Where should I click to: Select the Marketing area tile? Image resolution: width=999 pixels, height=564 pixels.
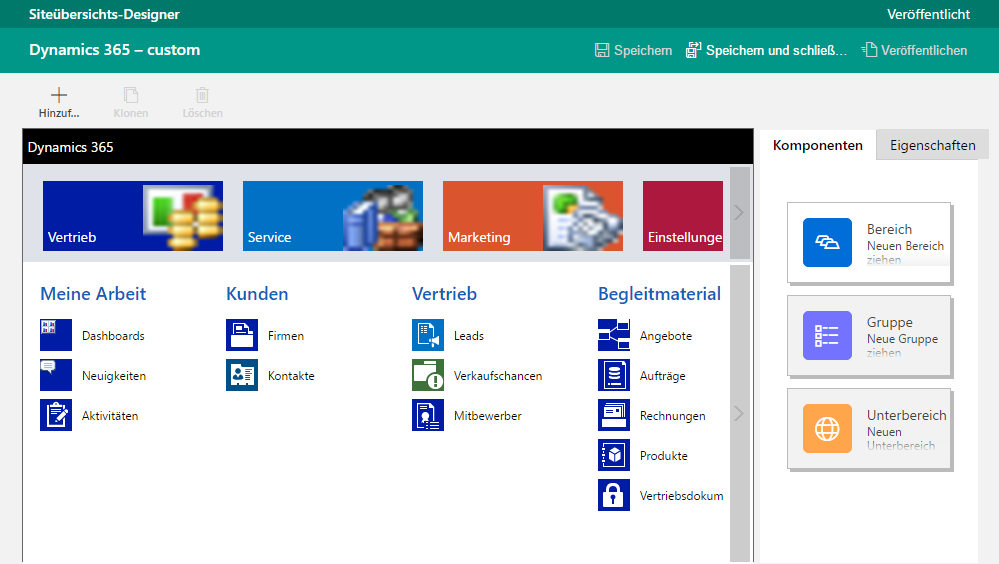tap(532, 216)
